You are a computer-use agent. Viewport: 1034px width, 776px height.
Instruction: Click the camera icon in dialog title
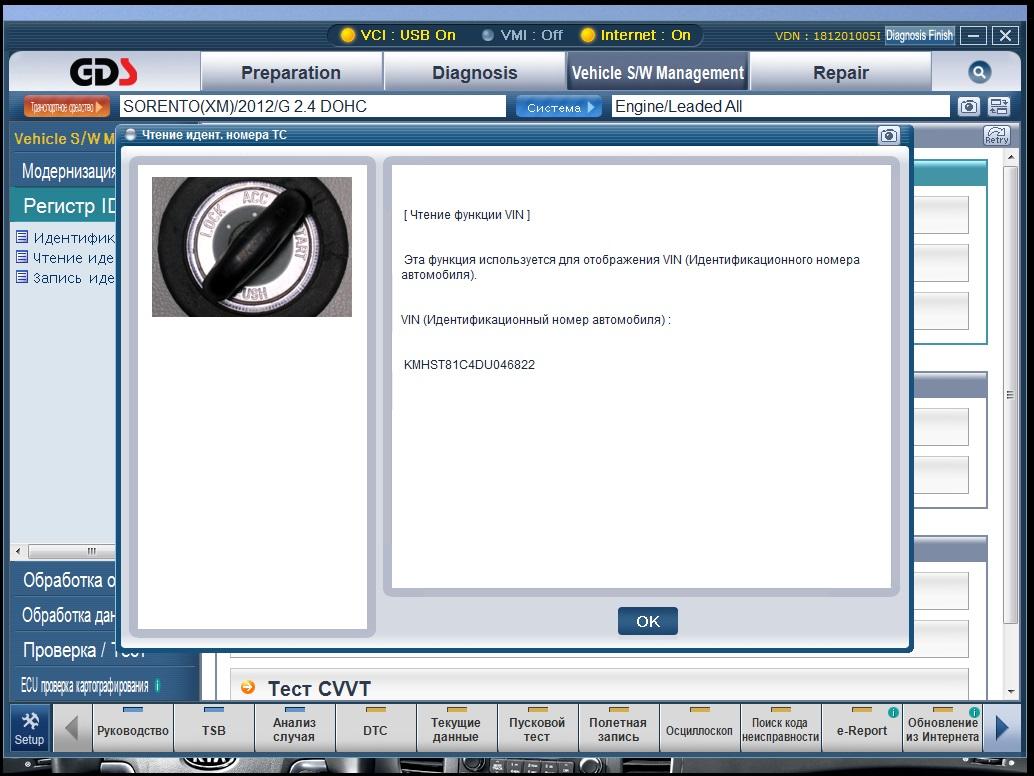point(888,136)
